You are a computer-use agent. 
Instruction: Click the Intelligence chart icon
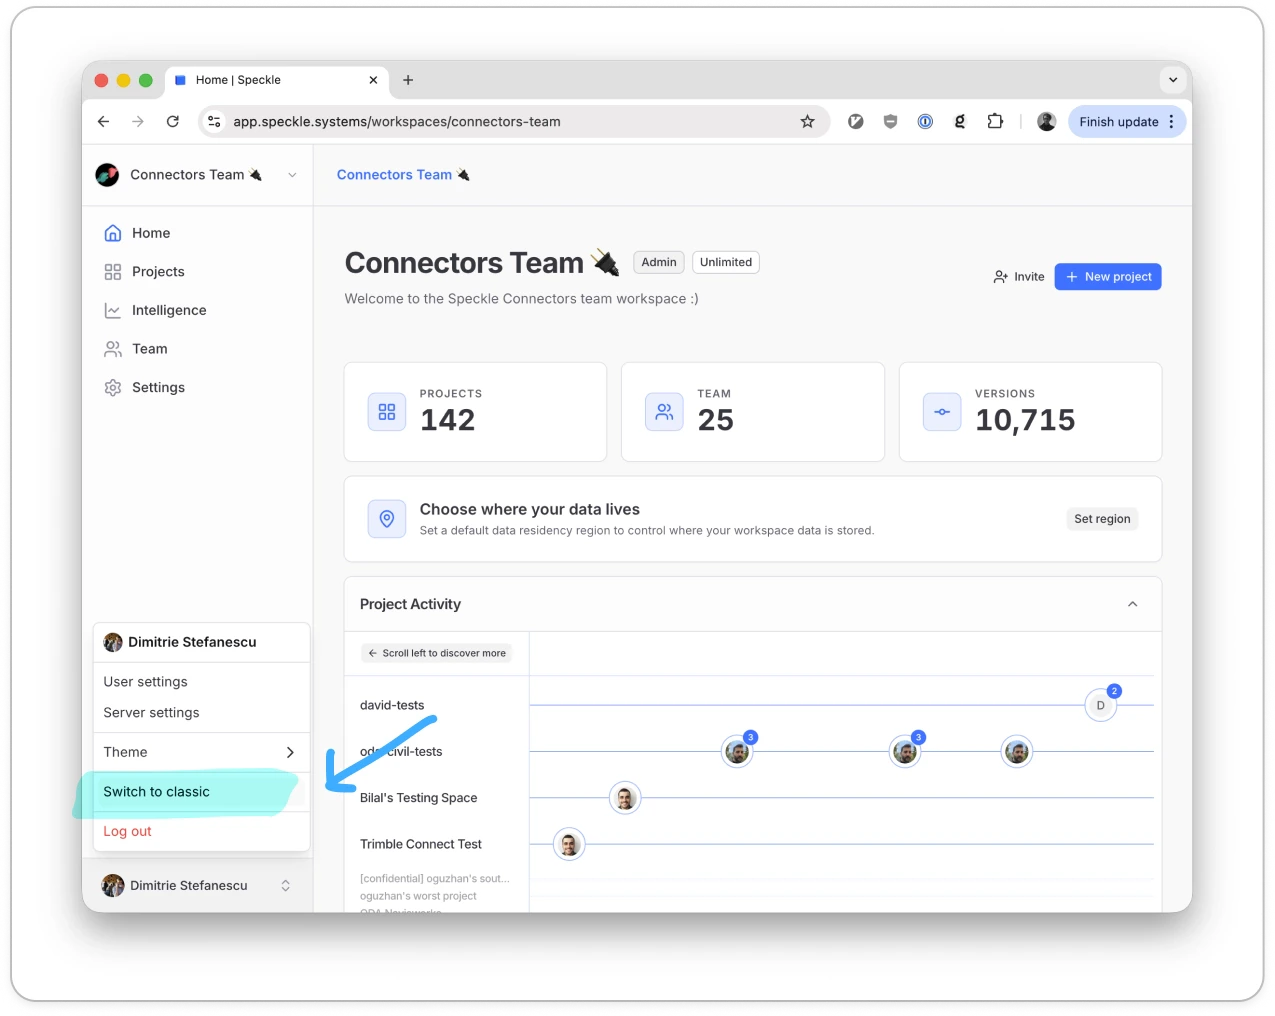[x=113, y=310]
